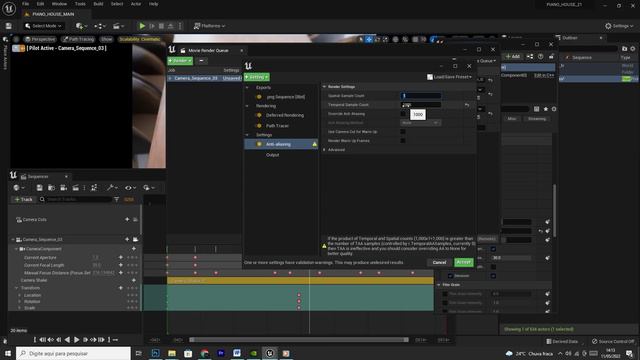640x360 pixels.
Task: Click the green Render button in Movie Render Queue
Action: [180, 60]
